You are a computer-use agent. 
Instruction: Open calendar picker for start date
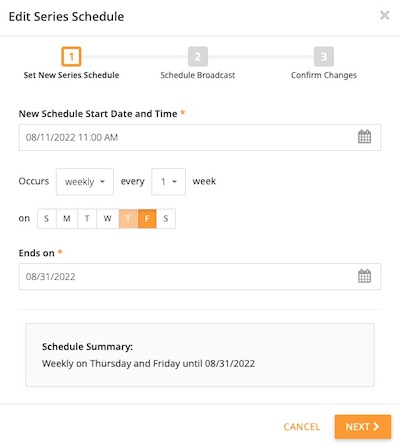click(x=364, y=137)
